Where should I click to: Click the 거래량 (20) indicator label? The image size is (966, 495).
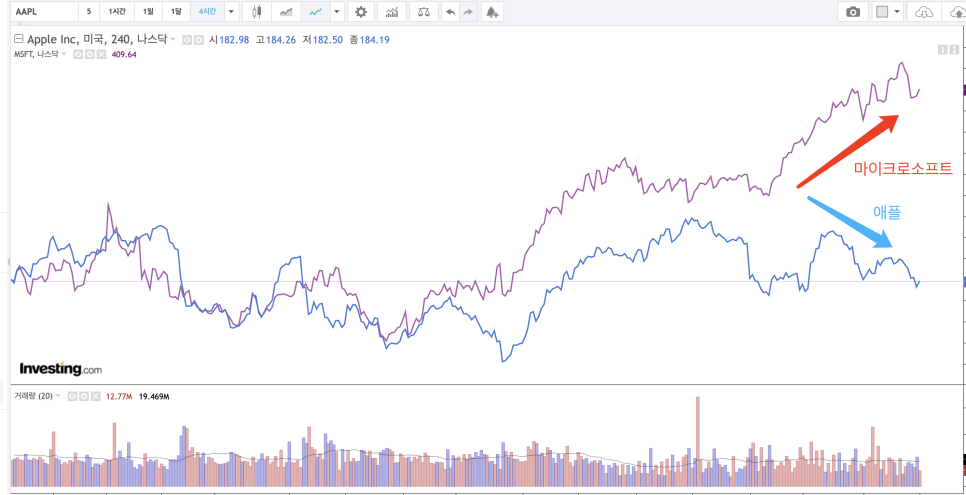(33, 396)
